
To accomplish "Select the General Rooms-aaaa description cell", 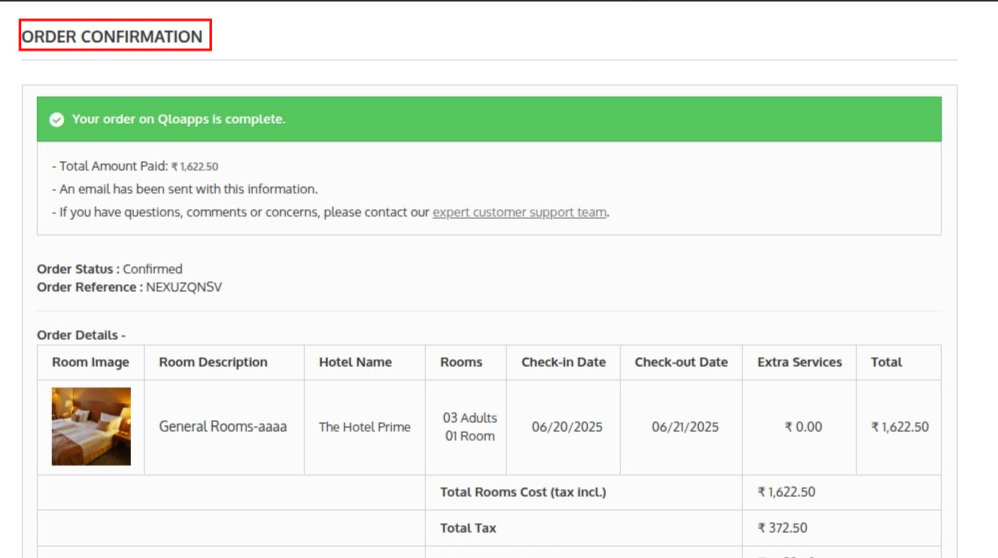I will pos(223,427).
